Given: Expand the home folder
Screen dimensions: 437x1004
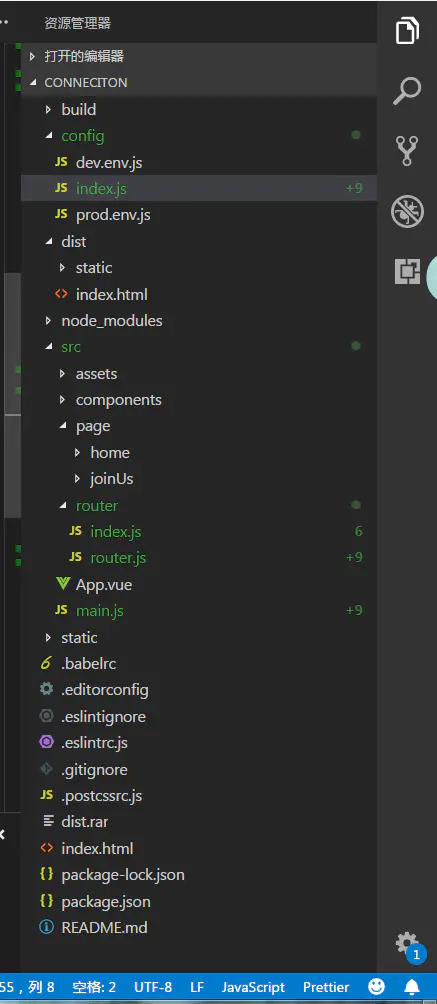Looking at the screenshot, I should (199, 453).
